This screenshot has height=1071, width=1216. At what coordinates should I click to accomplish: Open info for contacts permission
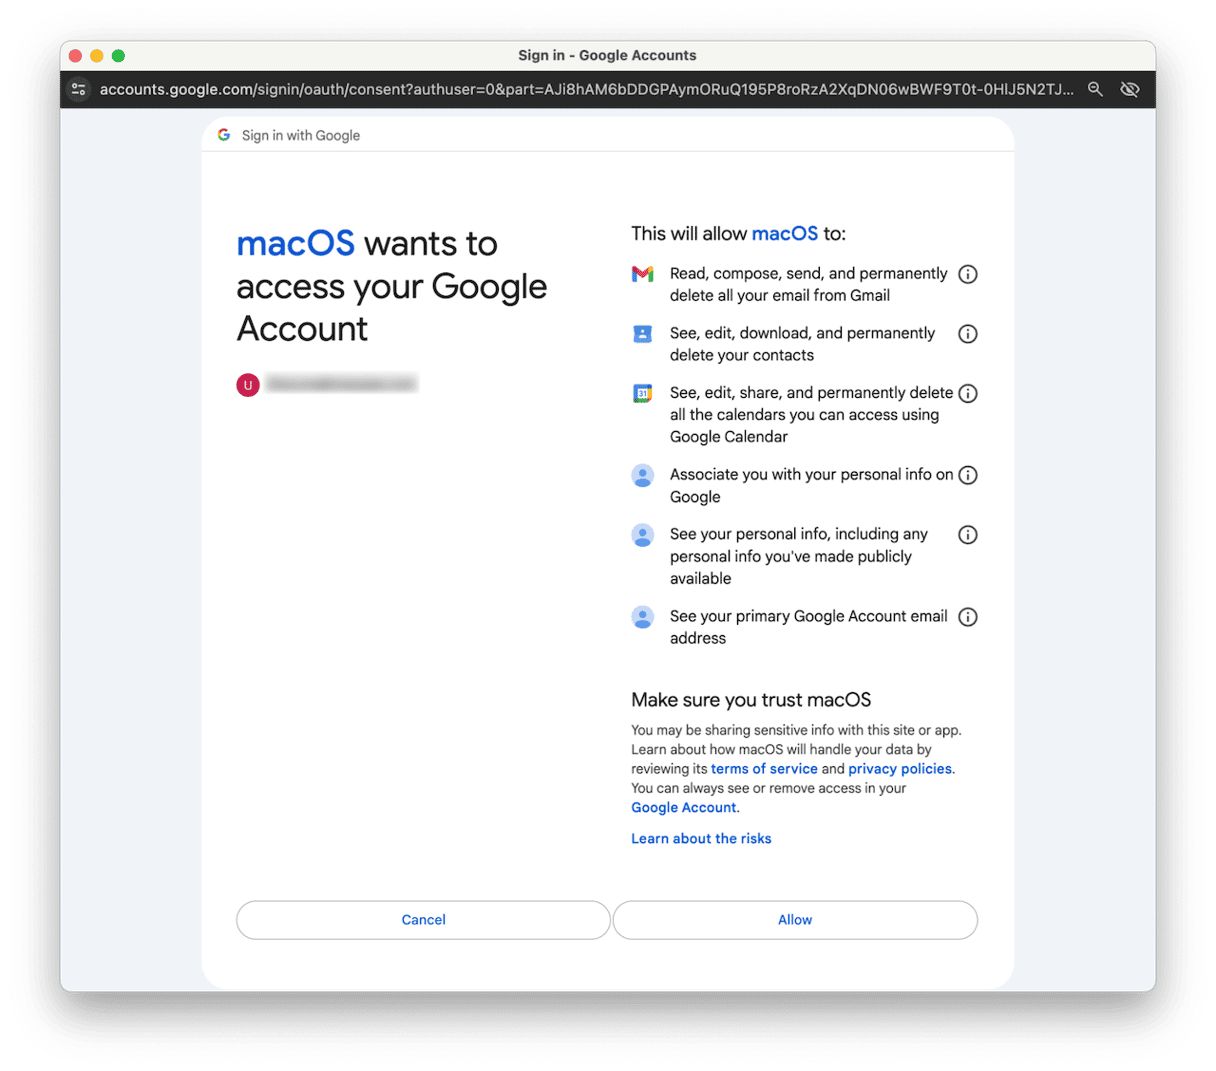[967, 334]
